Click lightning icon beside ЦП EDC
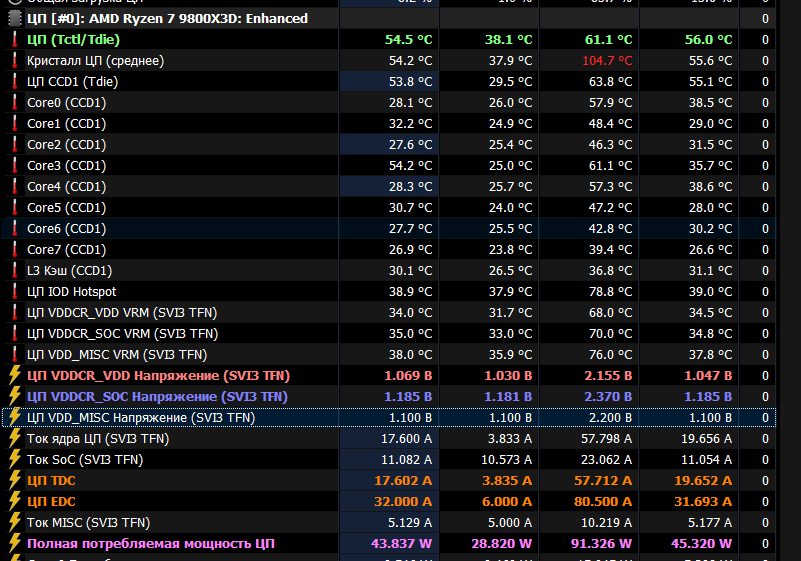Viewport: 801px width, 561px height. (15, 501)
